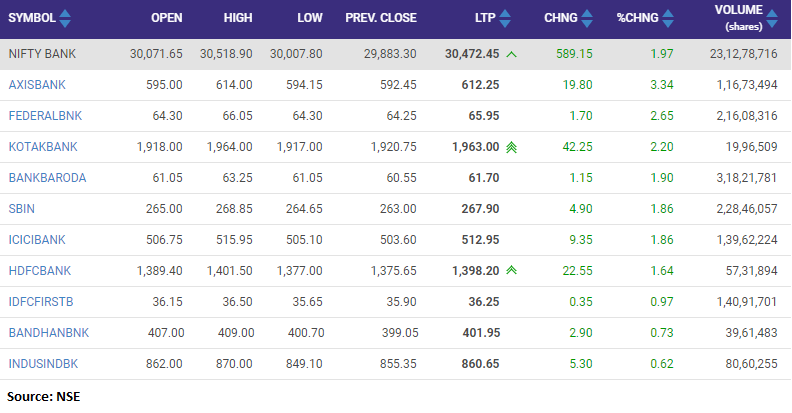Go to the HDFCBANK symbol page
The image size is (792, 413).
[x=40, y=271]
